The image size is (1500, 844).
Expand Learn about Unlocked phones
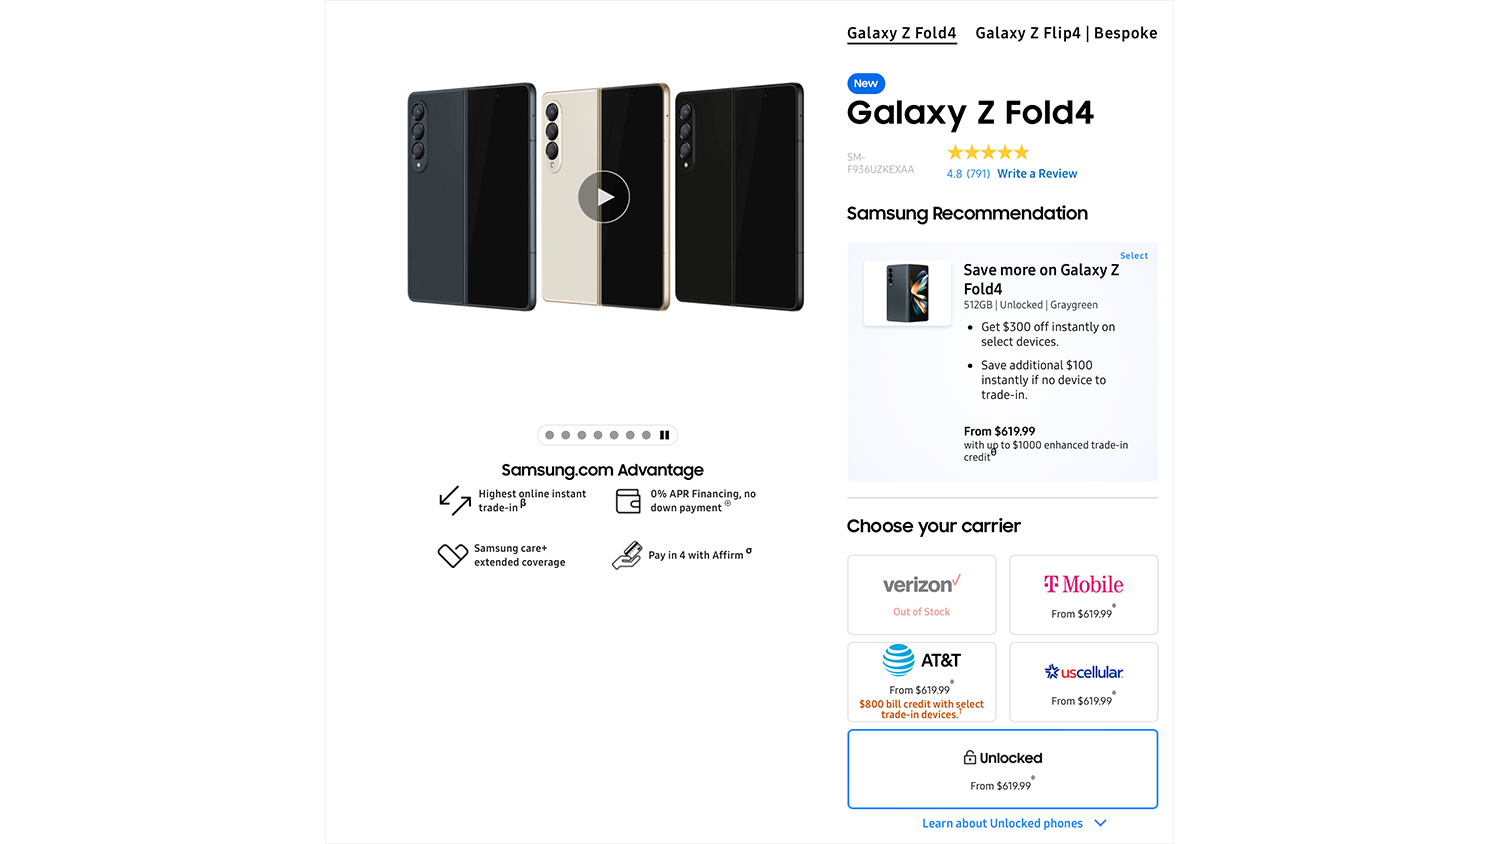click(1002, 823)
